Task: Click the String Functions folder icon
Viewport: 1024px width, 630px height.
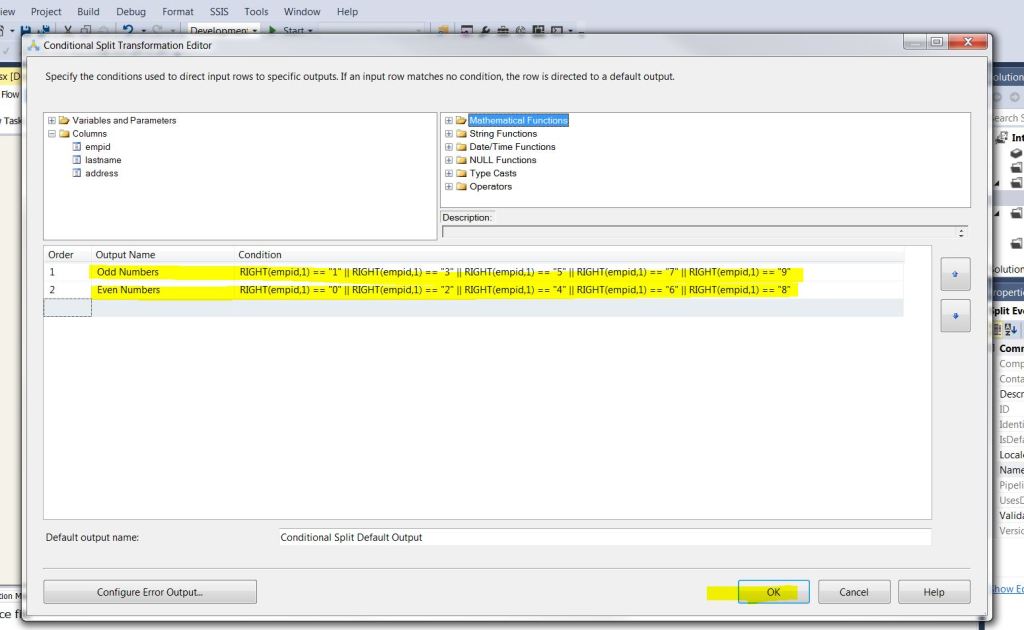Action: [x=461, y=133]
